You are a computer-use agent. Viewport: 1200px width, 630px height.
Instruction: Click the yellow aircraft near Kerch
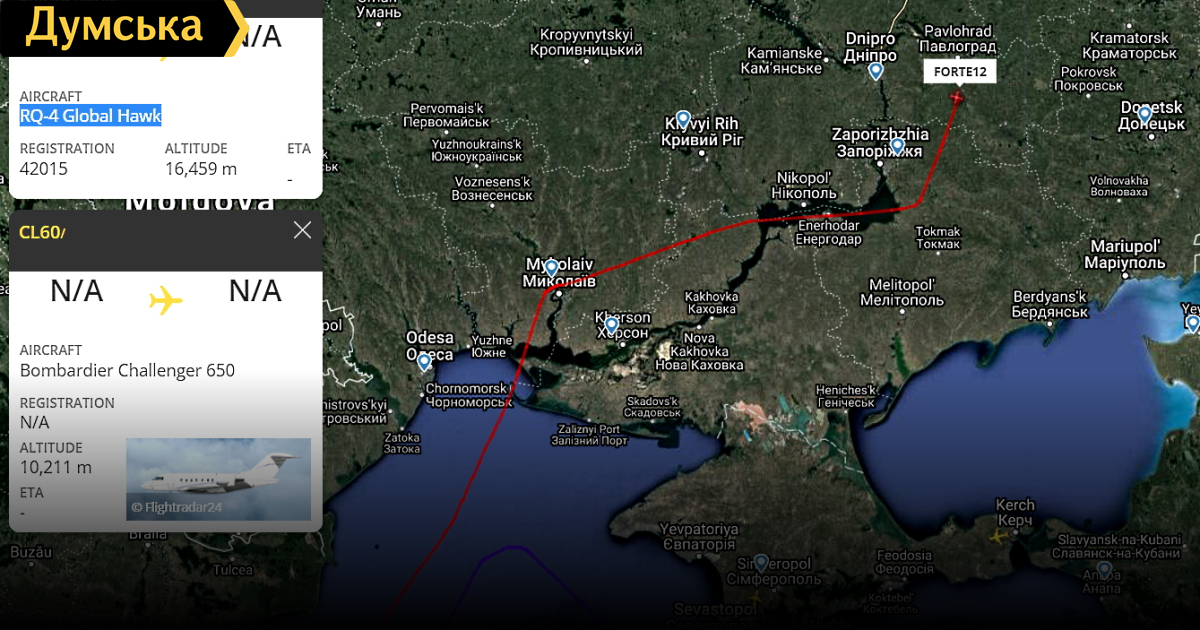999,537
